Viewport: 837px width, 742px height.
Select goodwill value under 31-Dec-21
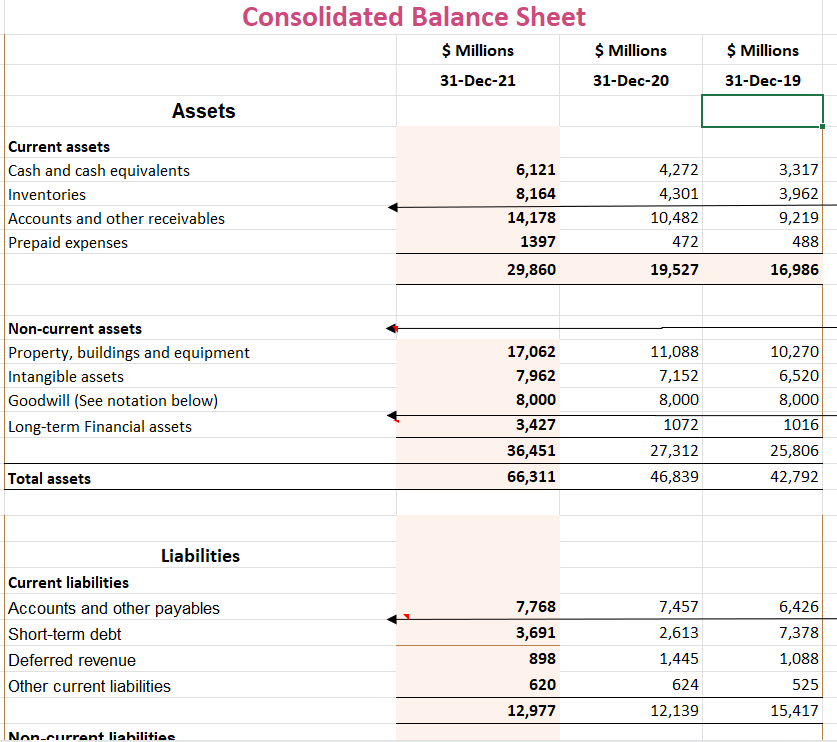click(535, 400)
